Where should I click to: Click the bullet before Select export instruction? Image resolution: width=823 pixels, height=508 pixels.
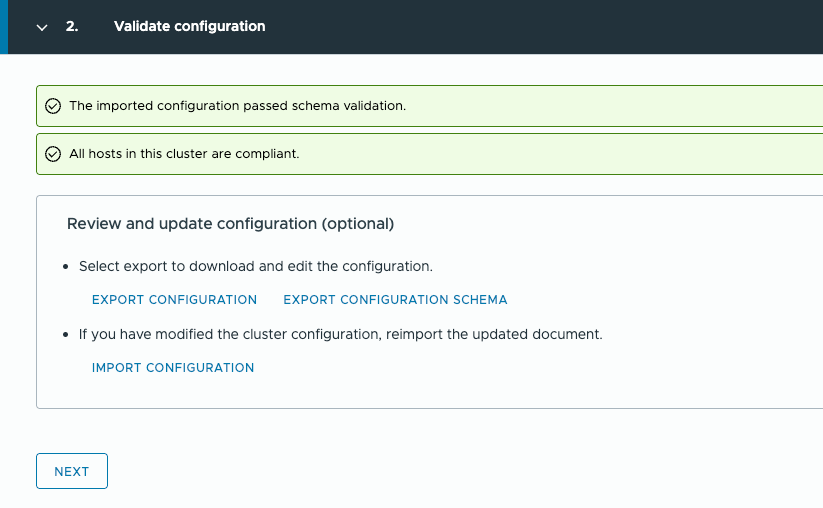66,268
